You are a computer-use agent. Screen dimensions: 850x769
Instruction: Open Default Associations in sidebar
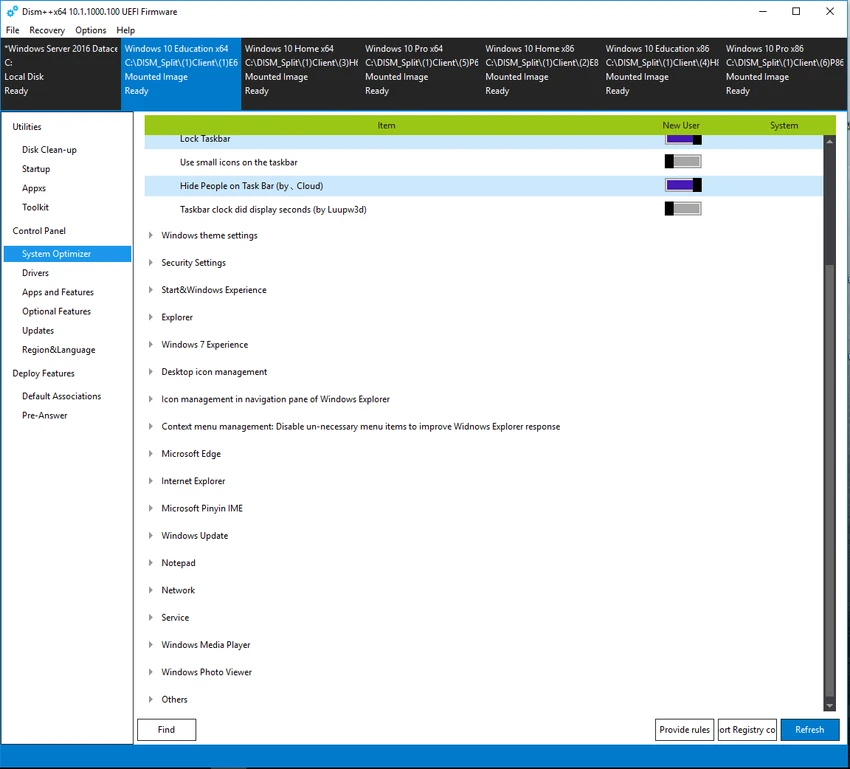coord(61,396)
